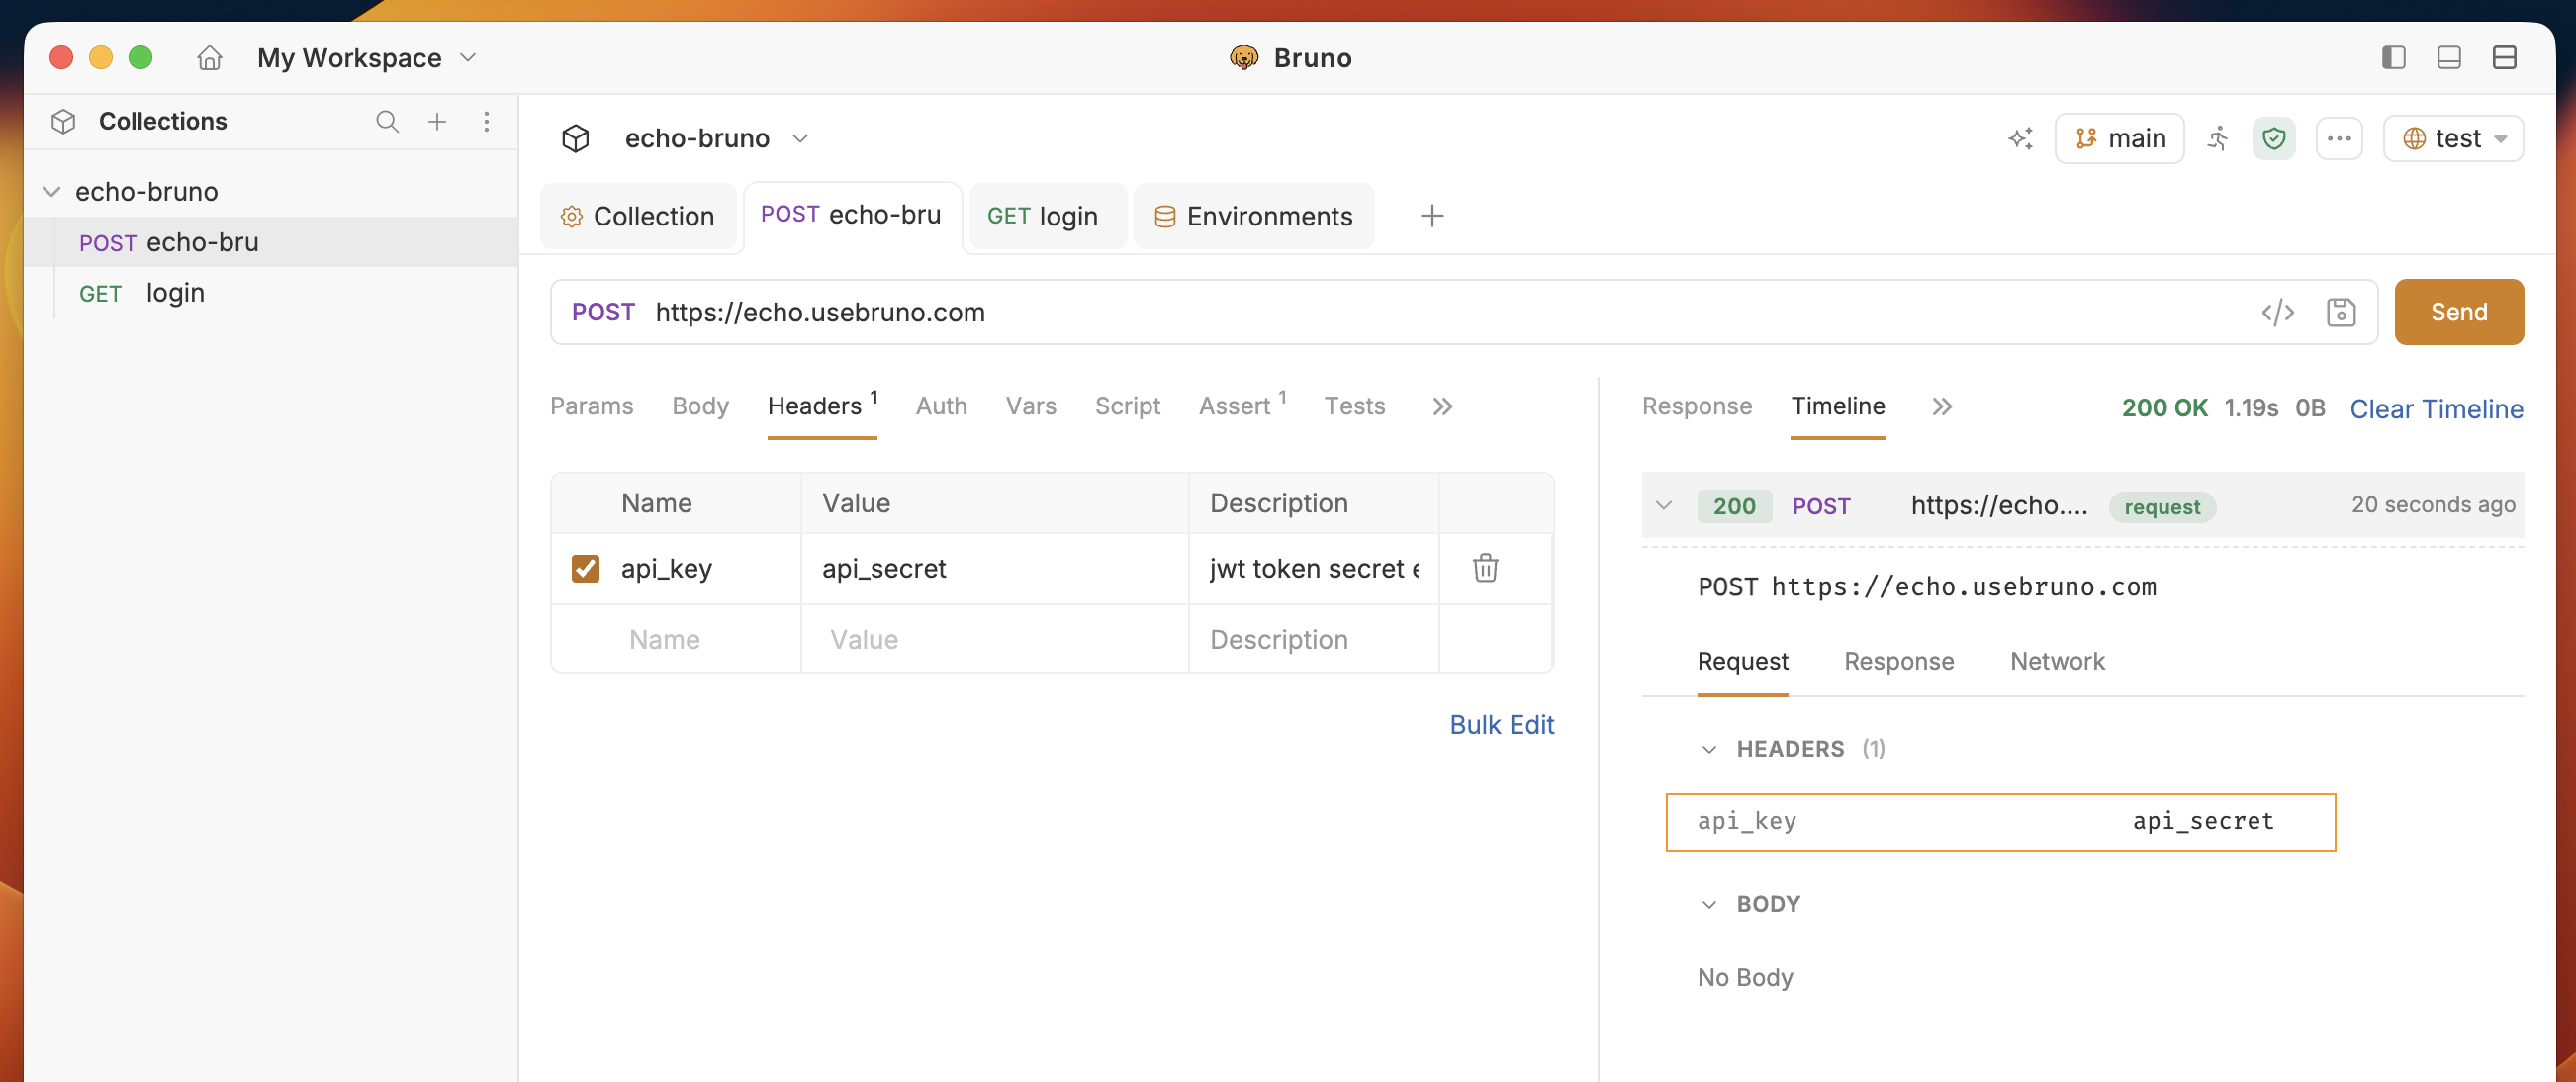Image resolution: width=2576 pixels, height=1082 pixels.
Task: Show the Response sub-tab in timeline entry
Action: 1899,661
